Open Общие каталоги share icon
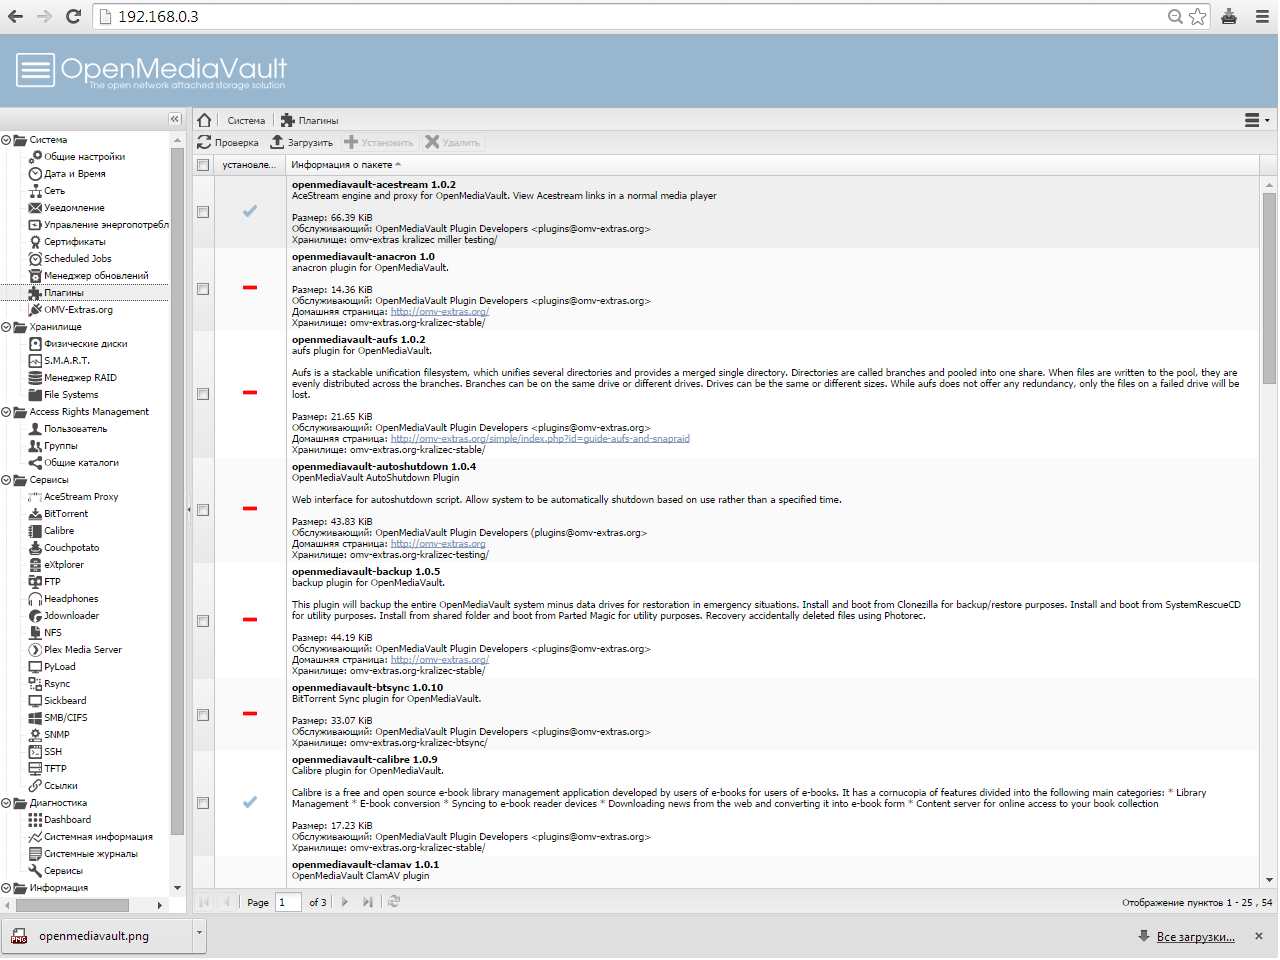The image size is (1280, 960). [x=35, y=463]
